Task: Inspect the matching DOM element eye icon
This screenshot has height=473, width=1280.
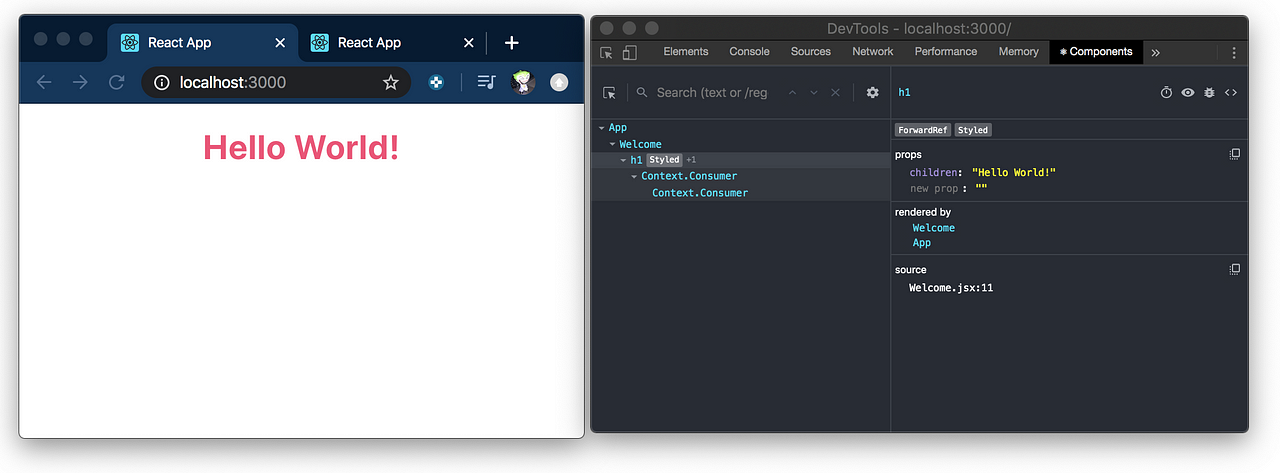Action: coord(1188,92)
